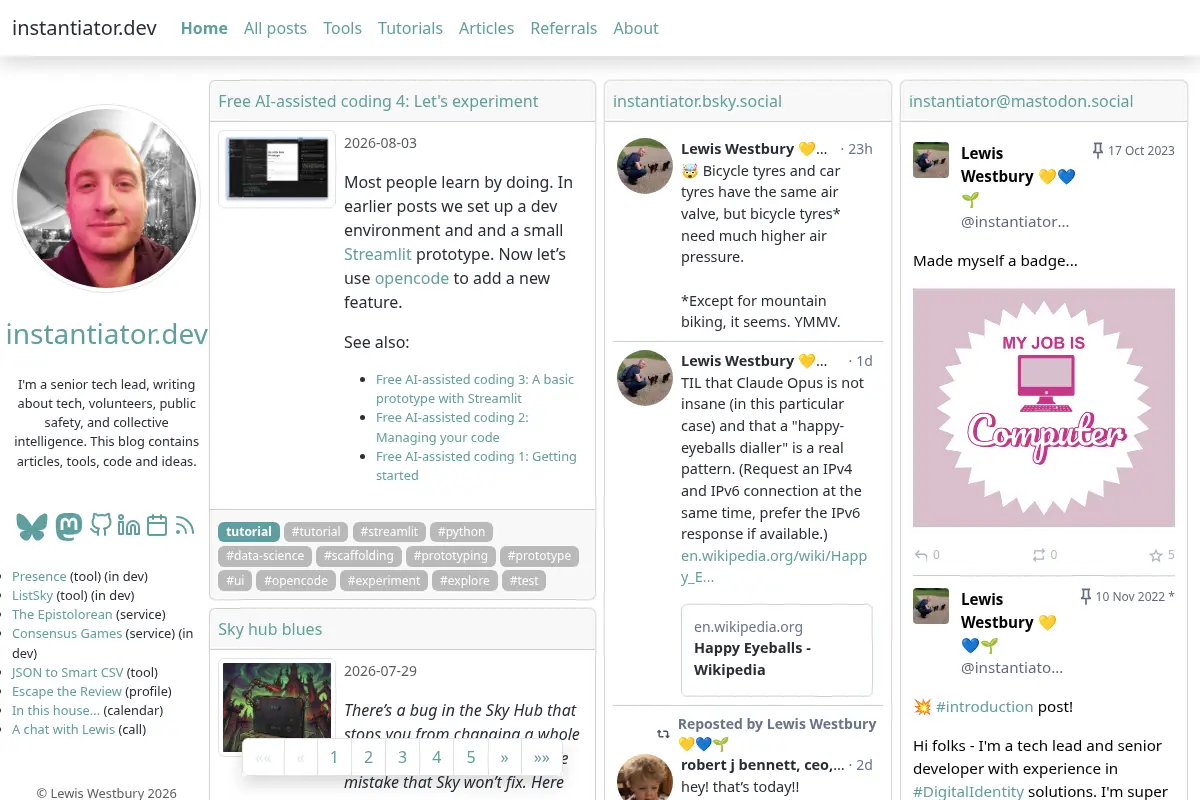The image size is (1200, 800).
Task: Open the RSS feed icon
Action: (184, 524)
